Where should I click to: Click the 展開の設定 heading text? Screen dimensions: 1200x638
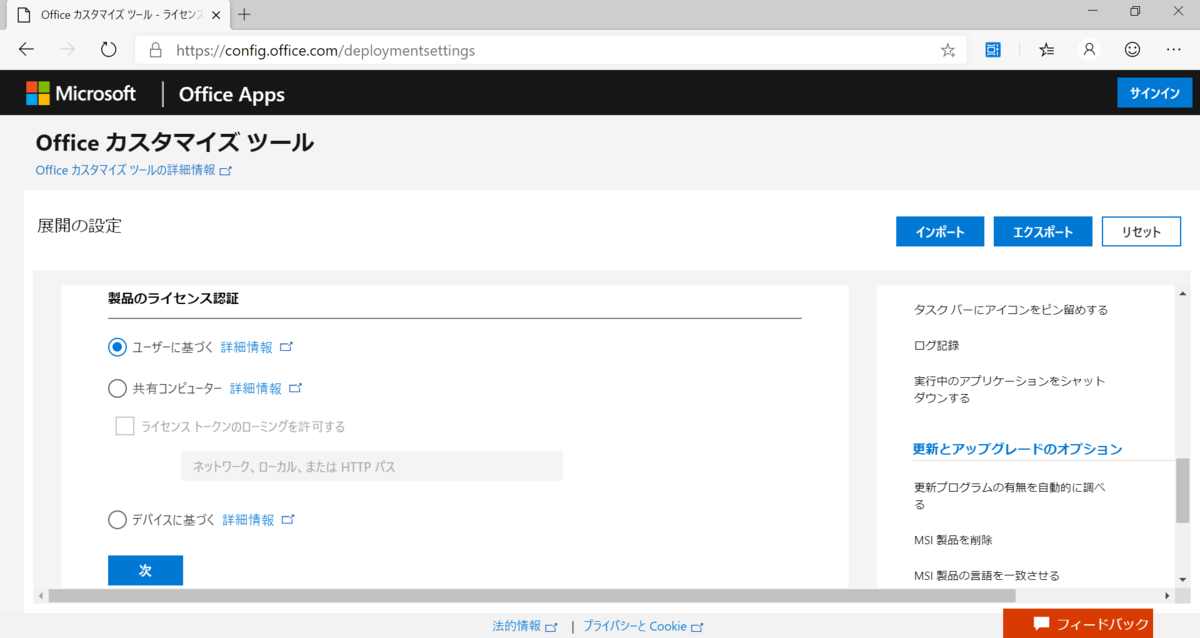coord(79,226)
